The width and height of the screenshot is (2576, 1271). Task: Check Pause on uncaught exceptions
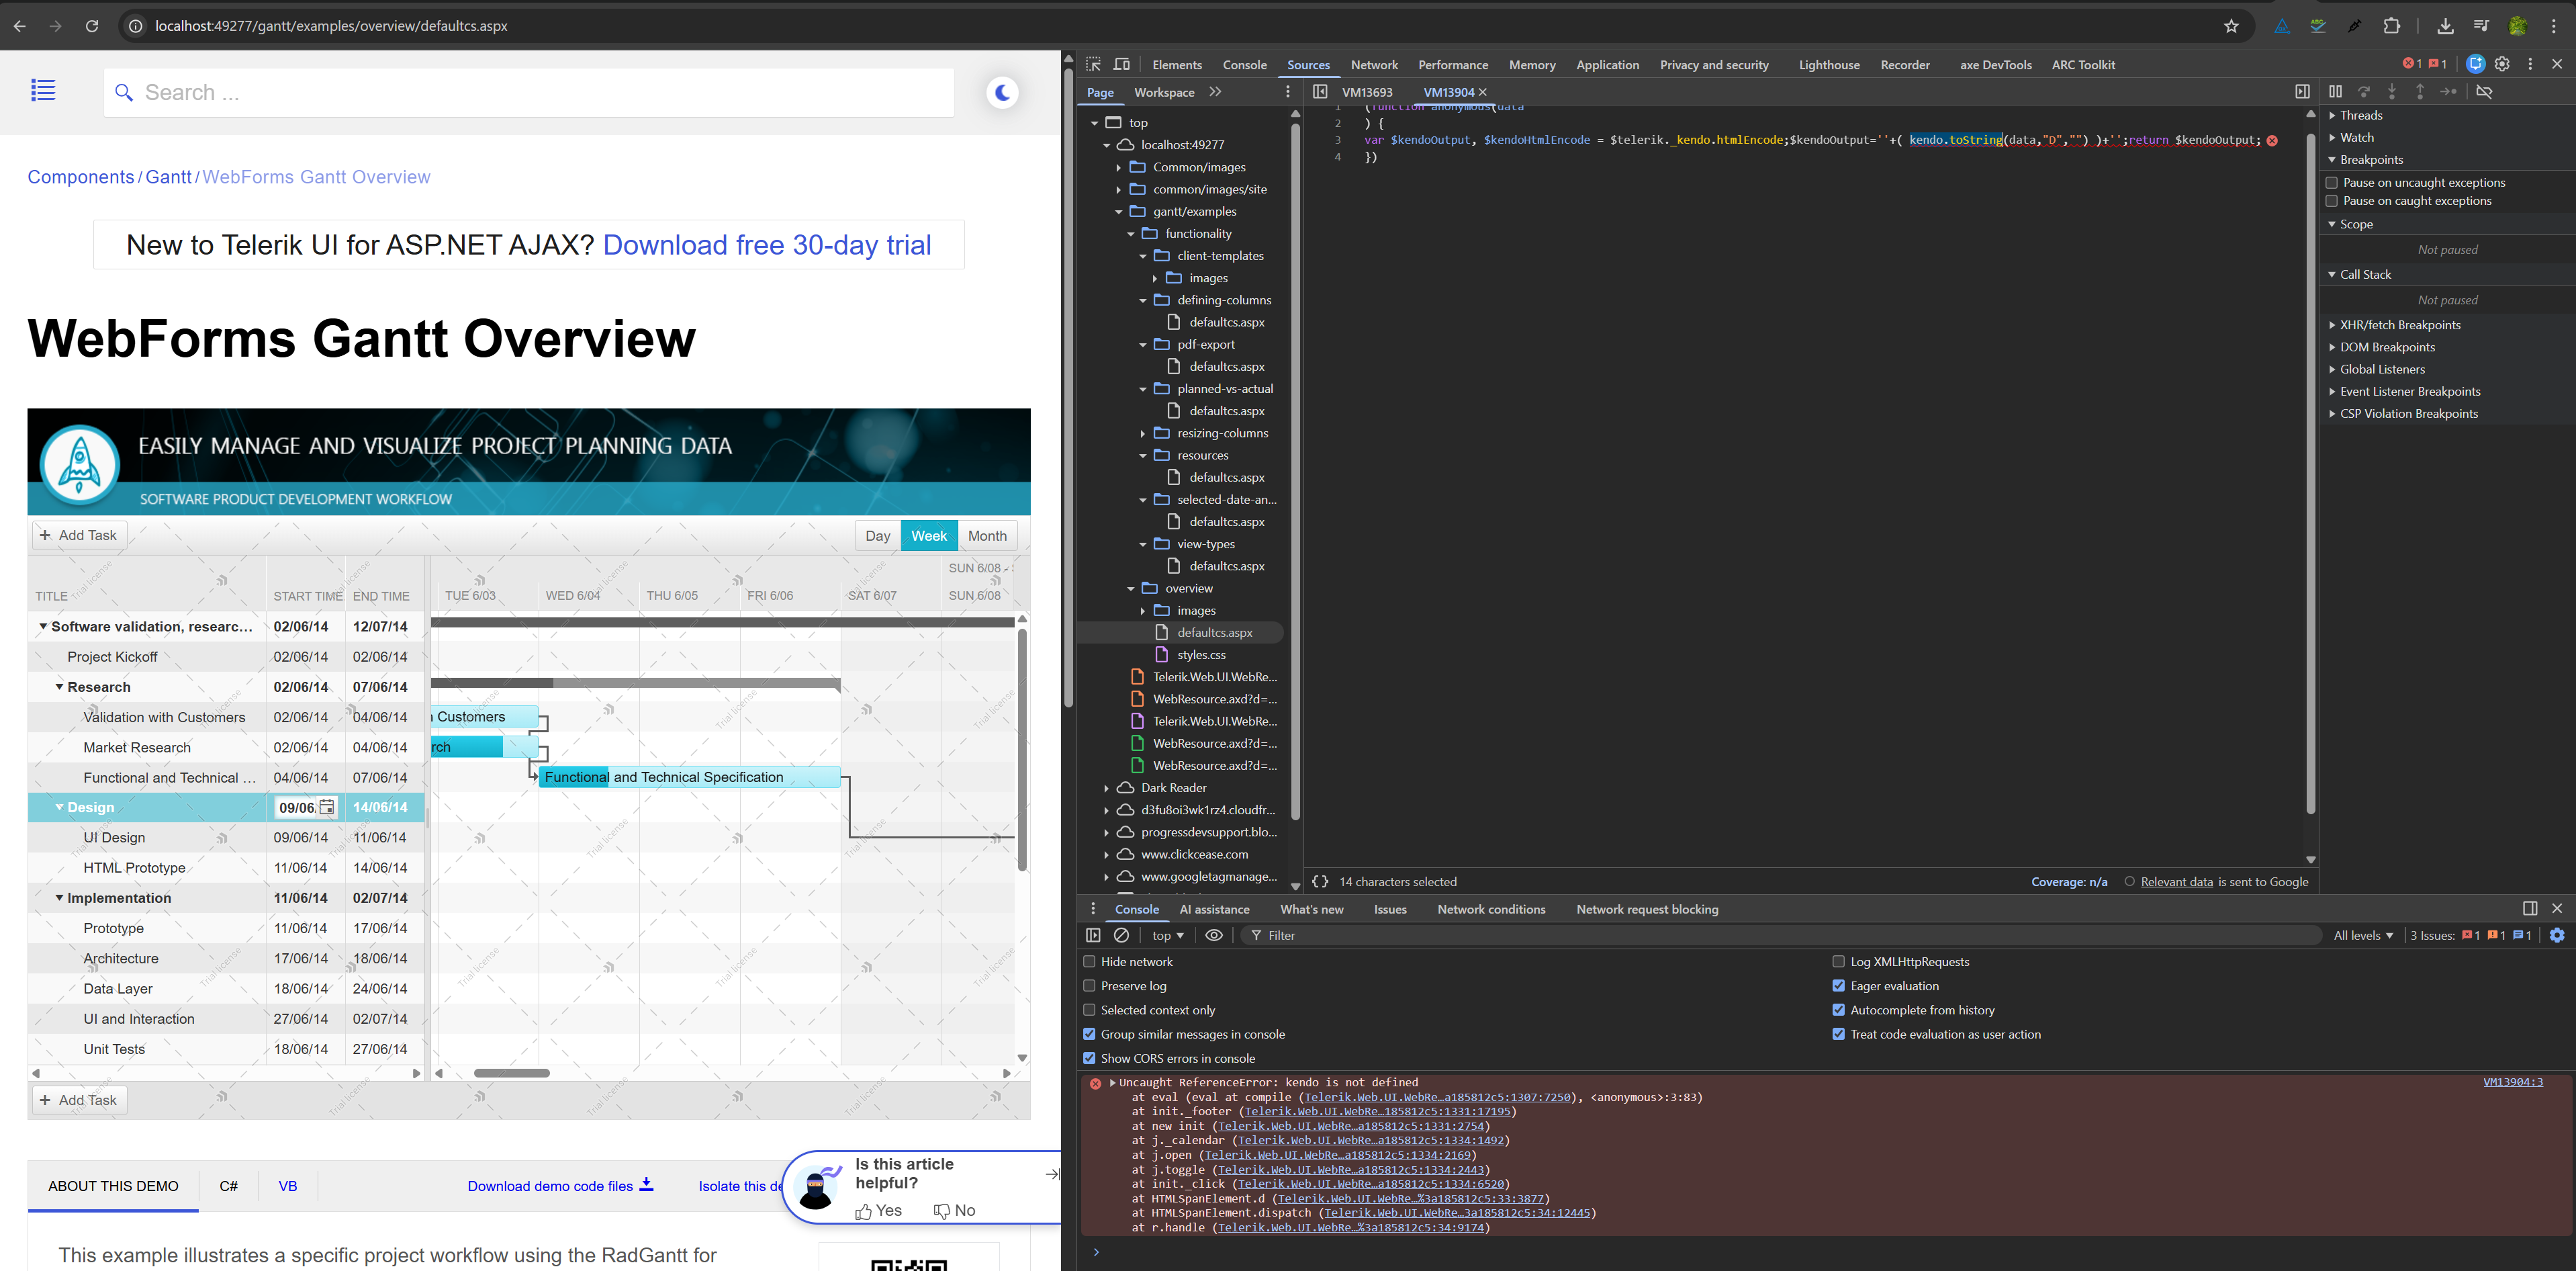[x=2332, y=182]
